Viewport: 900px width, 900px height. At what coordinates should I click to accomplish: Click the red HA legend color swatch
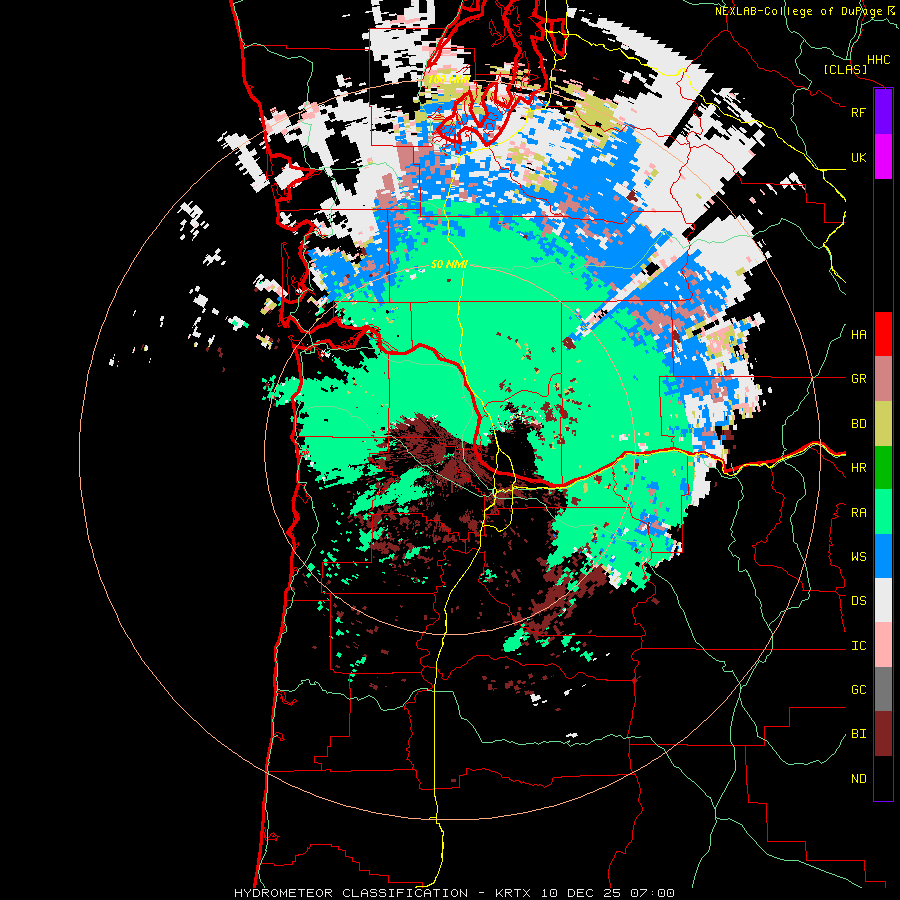point(883,334)
